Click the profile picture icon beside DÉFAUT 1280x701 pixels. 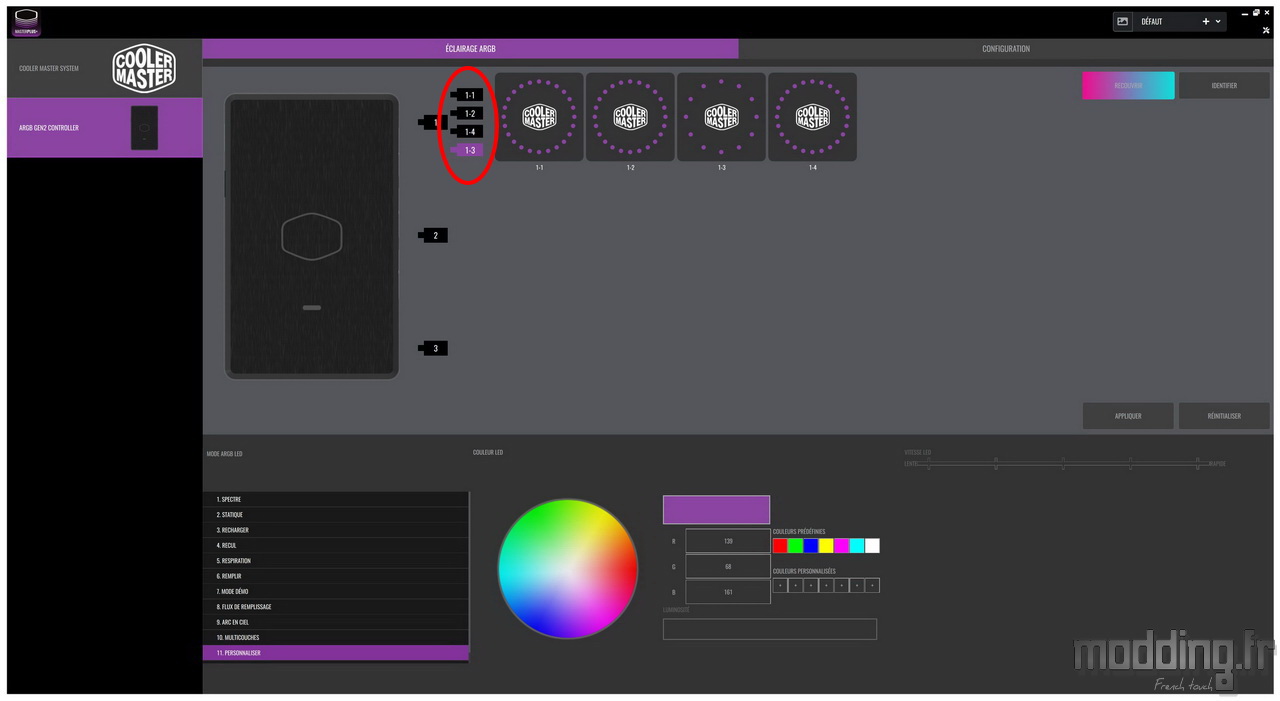coord(1123,21)
